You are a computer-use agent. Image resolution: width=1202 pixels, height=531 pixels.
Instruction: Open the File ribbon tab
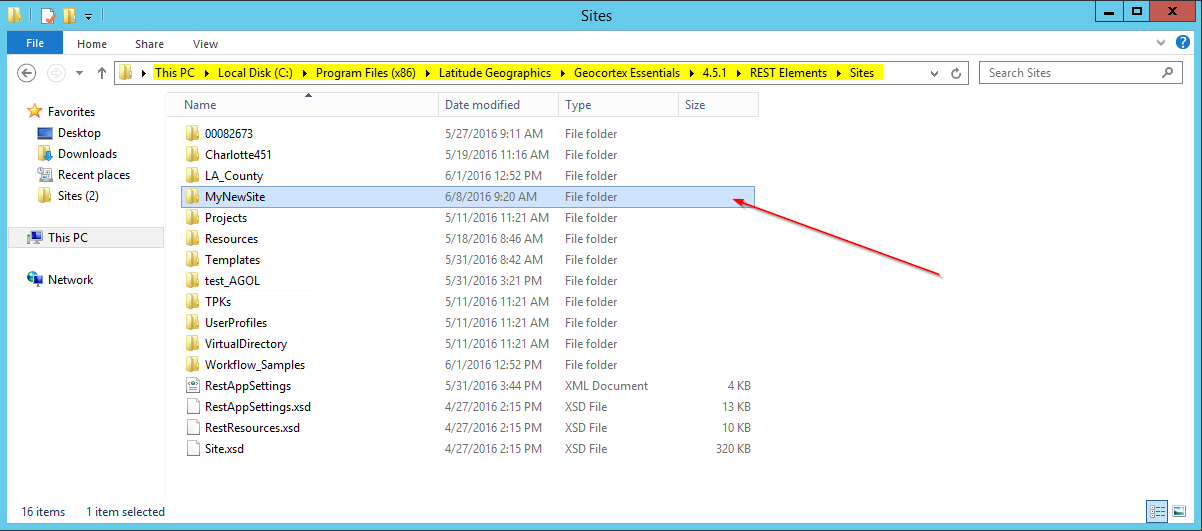pos(35,43)
